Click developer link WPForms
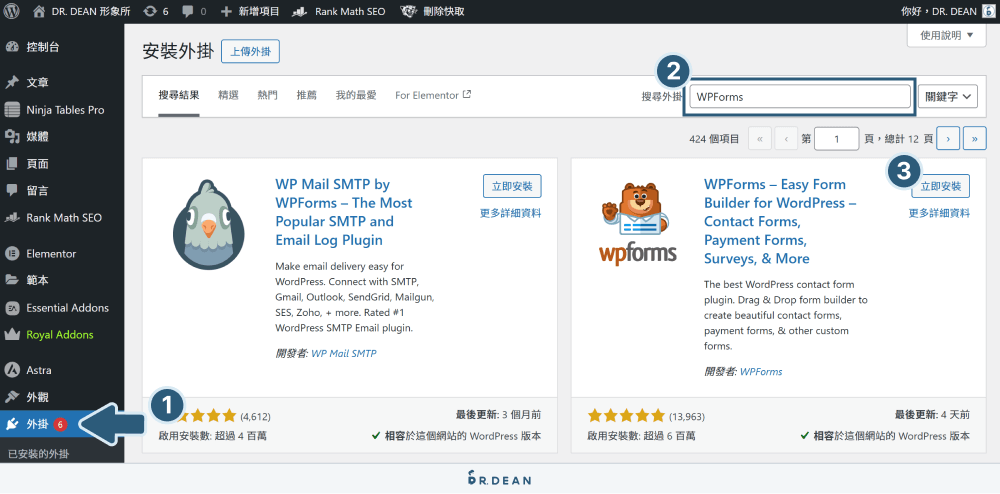Screen dimensions: 1000x494 tap(761, 372)
